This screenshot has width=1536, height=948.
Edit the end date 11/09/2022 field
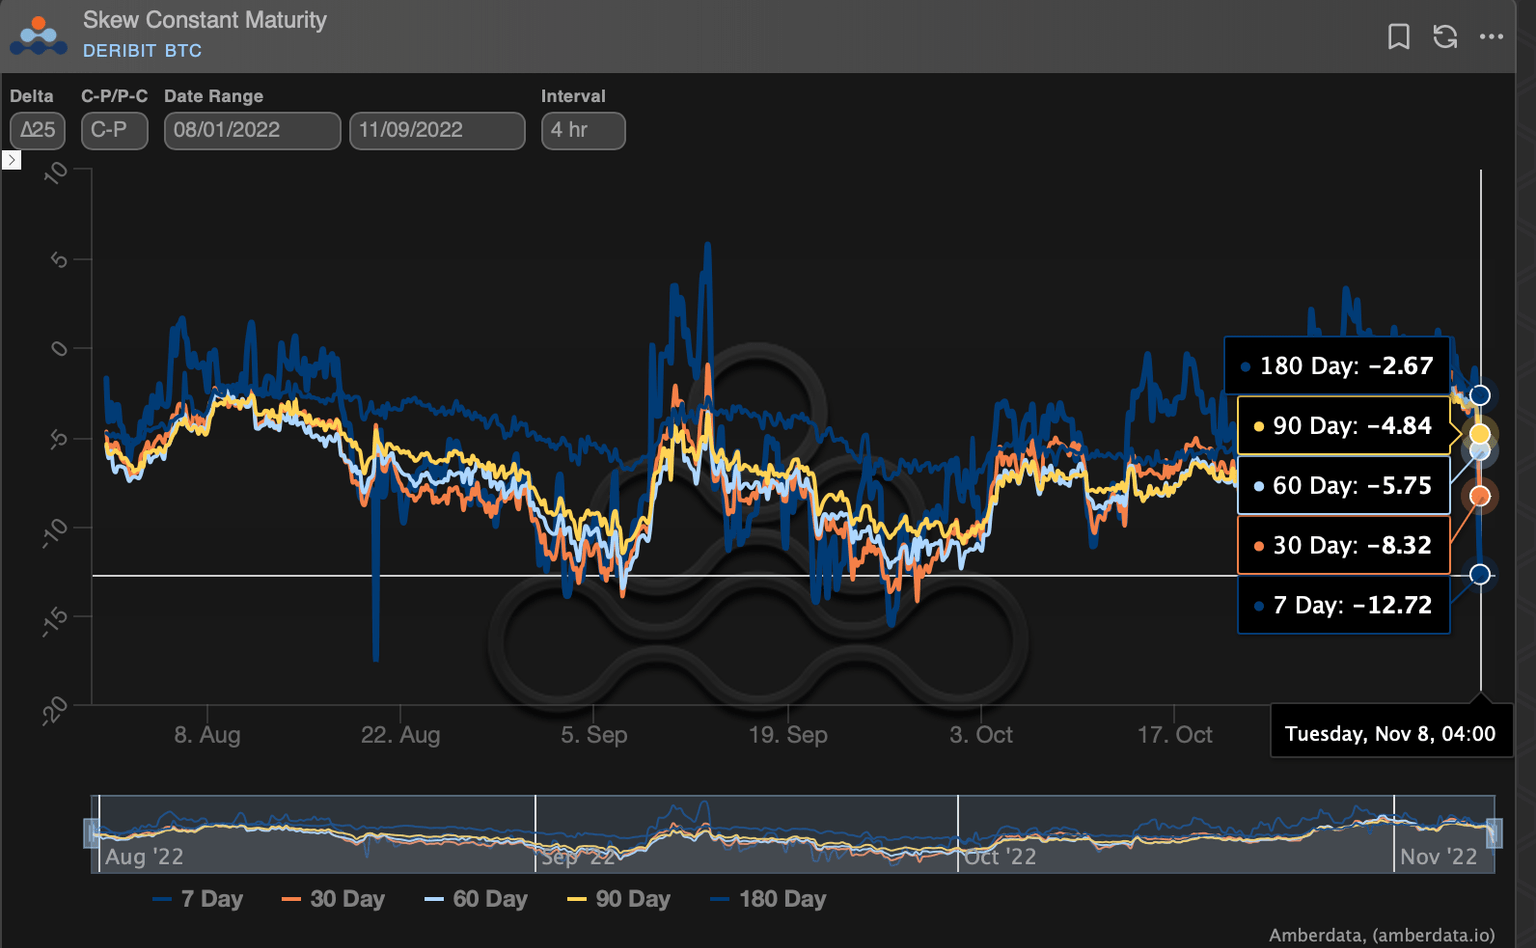coord(437,130)
